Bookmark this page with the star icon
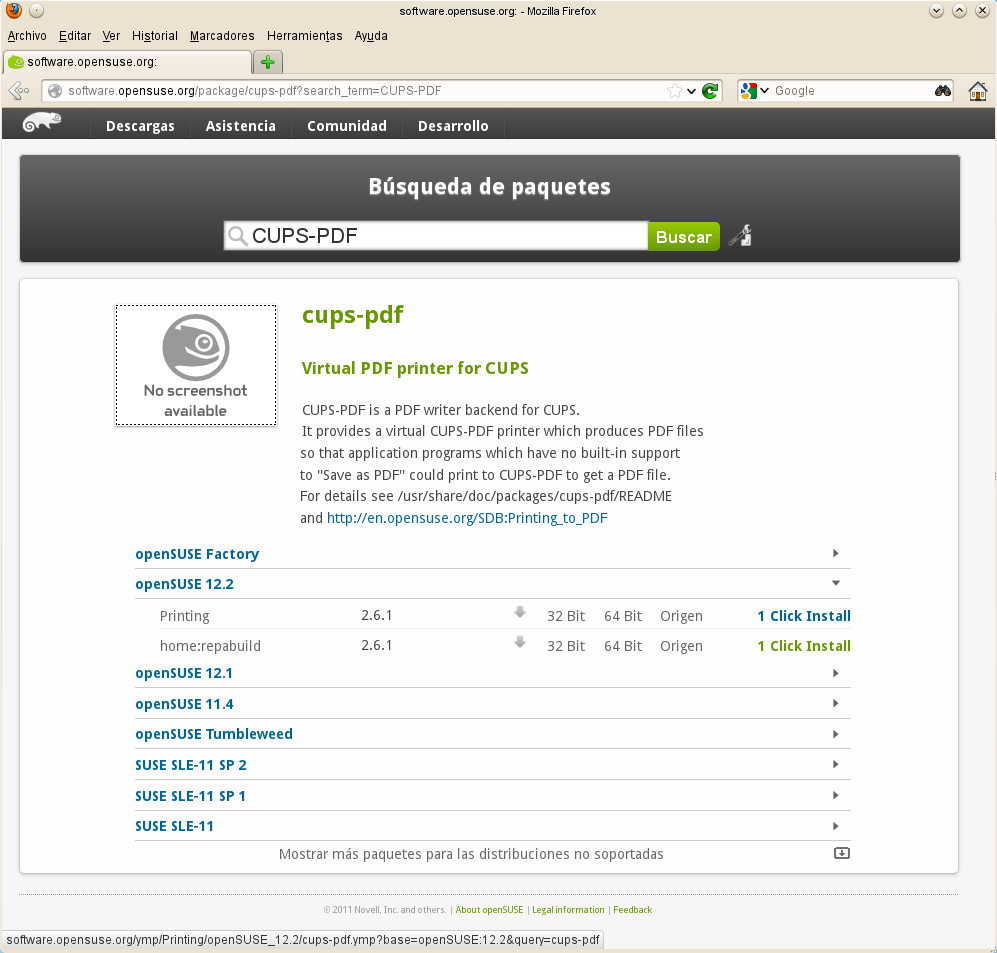 click(675, 91)
